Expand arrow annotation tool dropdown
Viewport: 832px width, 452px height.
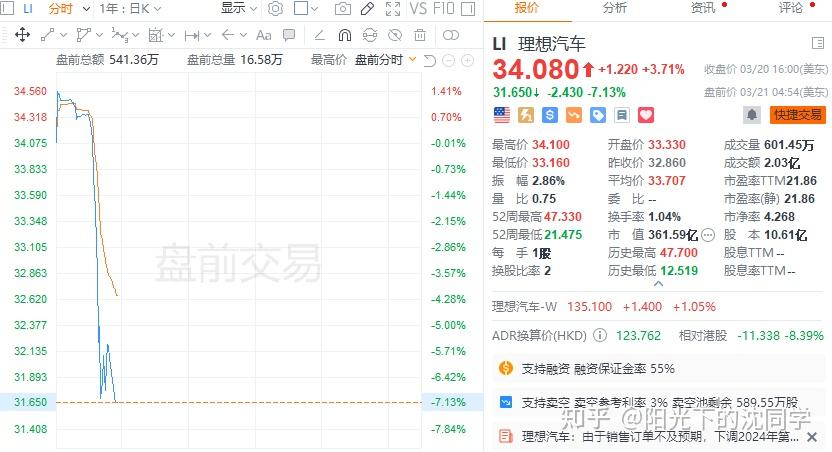tap(243, 36)
